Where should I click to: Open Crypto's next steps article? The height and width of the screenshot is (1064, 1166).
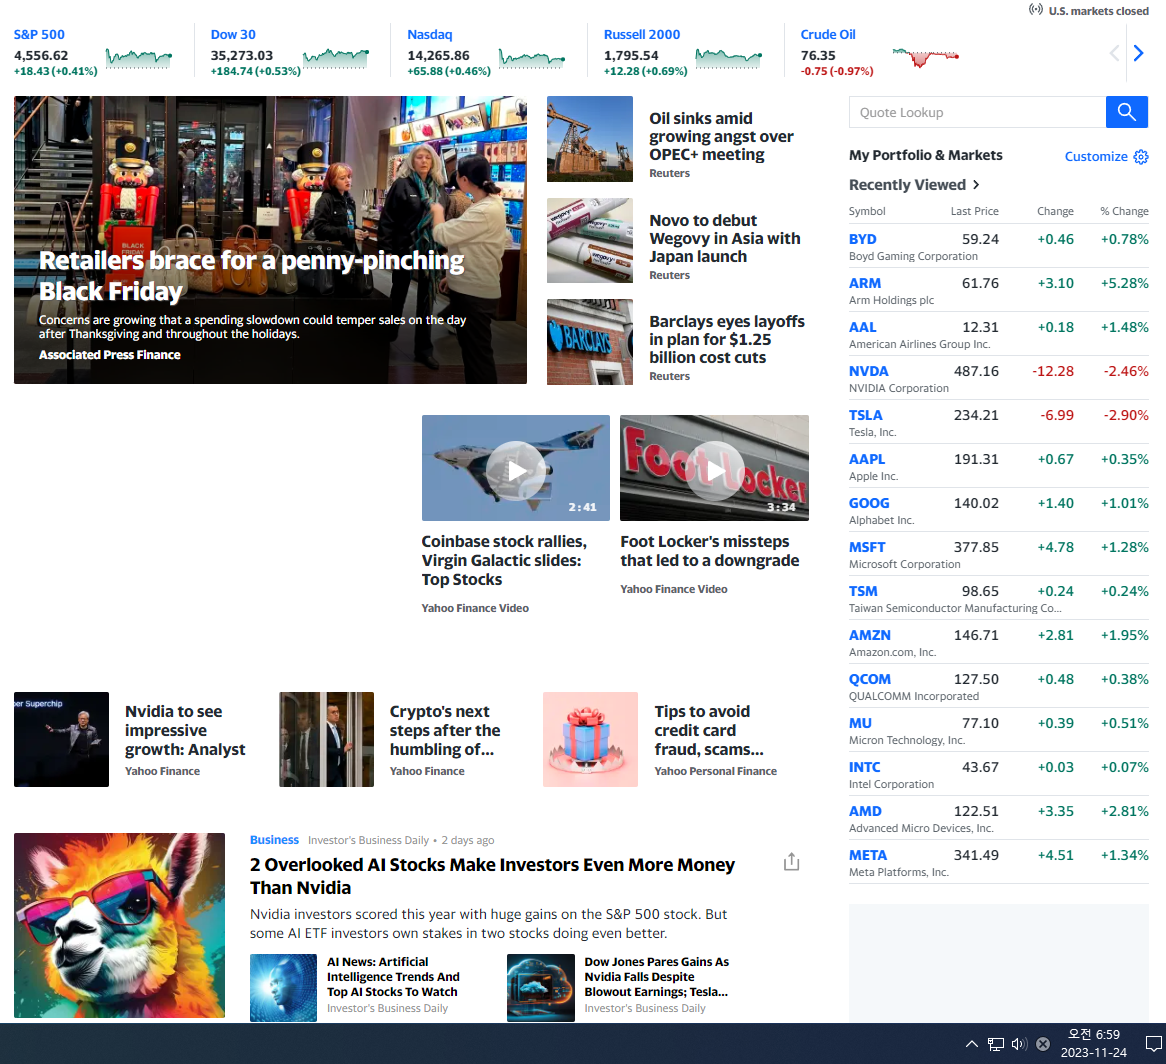coord(445,730)
